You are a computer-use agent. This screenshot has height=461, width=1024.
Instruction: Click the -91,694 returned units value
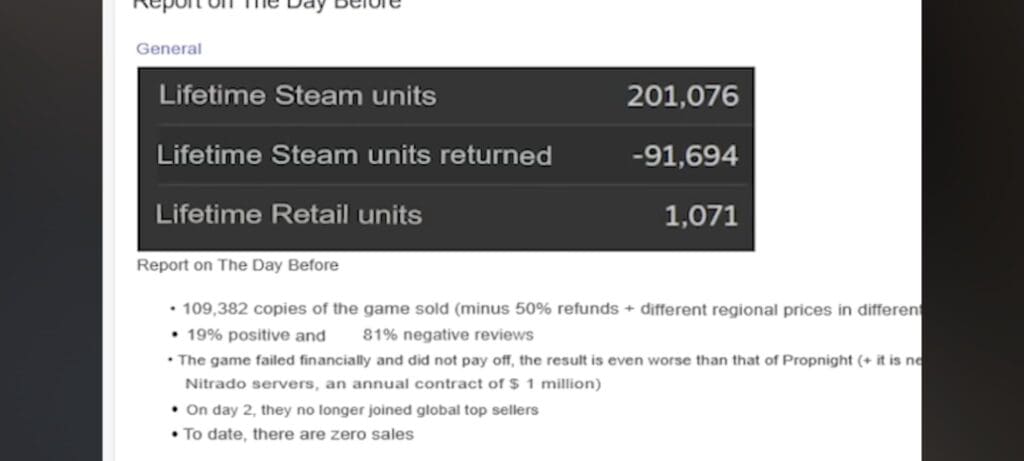[685, 156]
